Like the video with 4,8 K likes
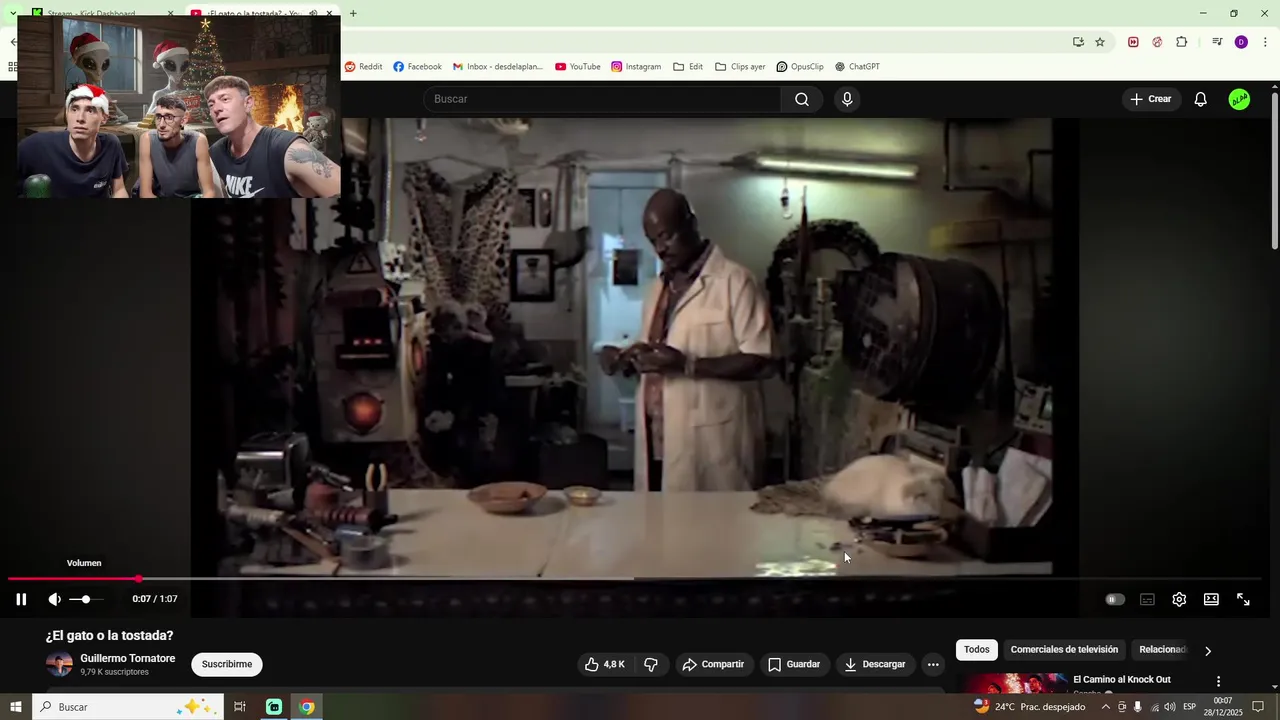Viewport: 1280px width, 720px height. (605, 664)
